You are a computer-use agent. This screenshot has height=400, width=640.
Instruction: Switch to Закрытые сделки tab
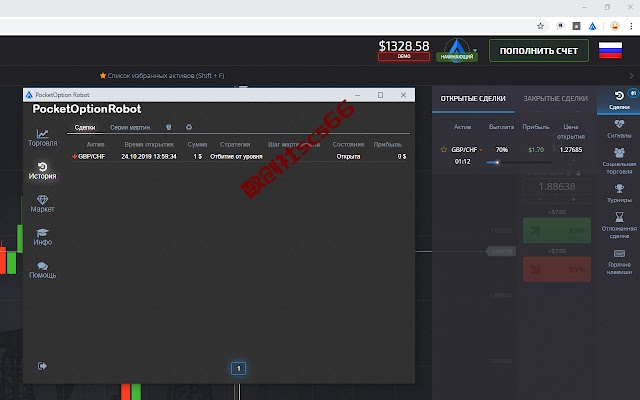(556, 99)
